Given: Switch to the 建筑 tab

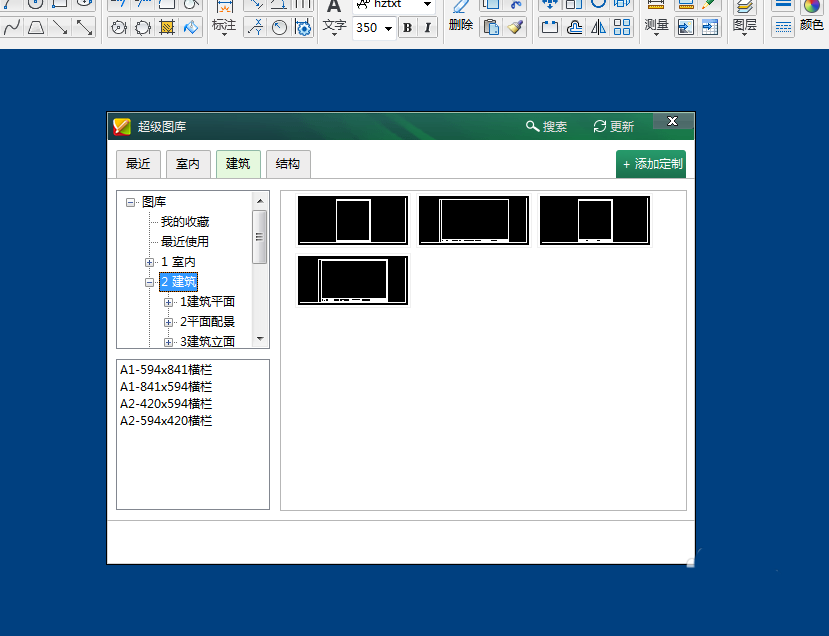Looking at the screenshot, I should [x=238, y=164].
